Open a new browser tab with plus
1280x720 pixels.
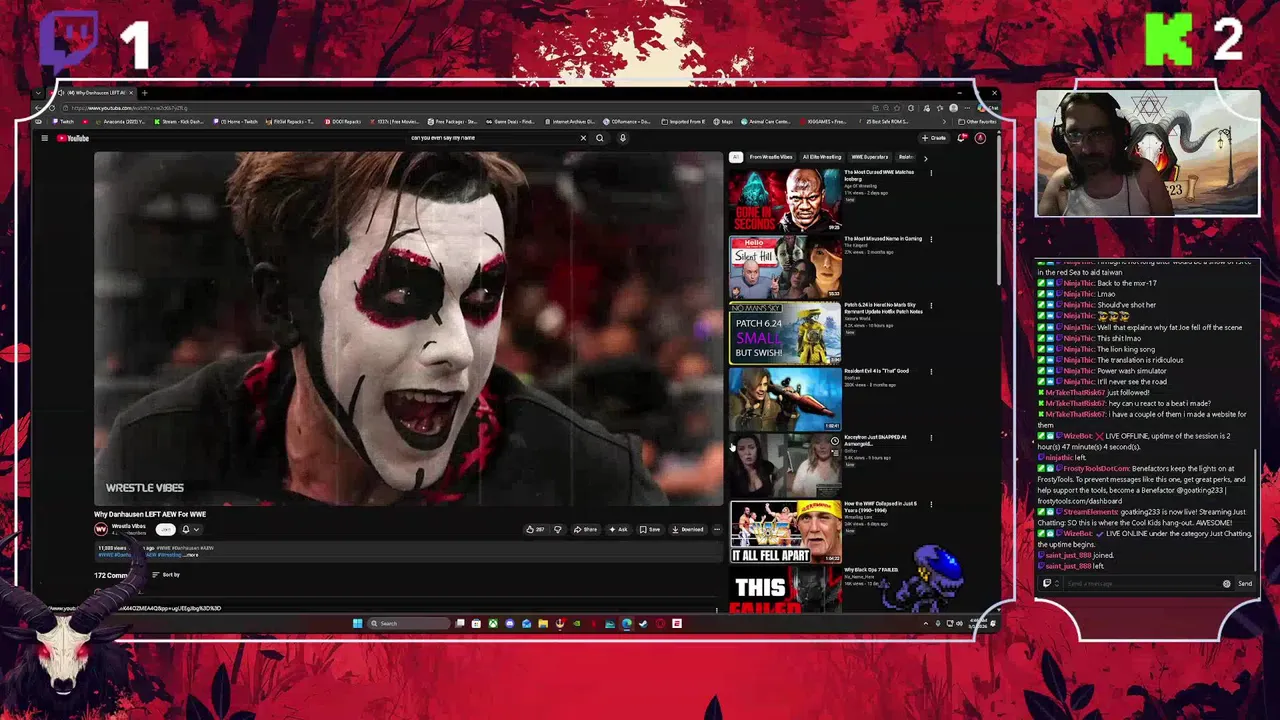pos(144,93)
